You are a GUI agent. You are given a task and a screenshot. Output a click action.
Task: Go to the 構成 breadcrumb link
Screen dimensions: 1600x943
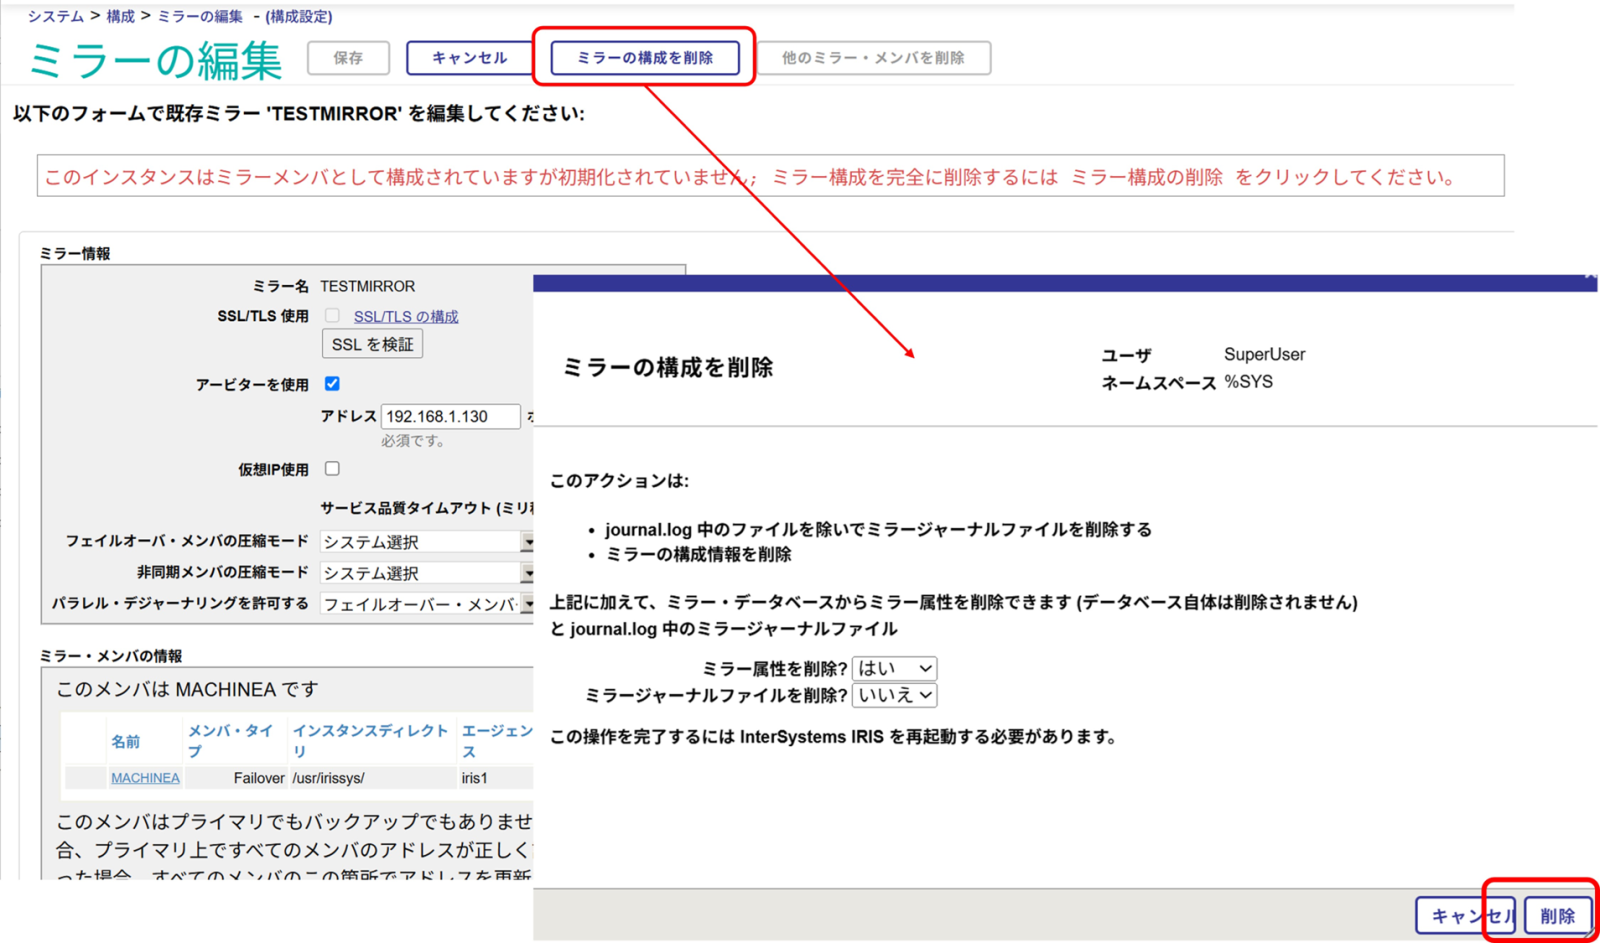point(120,16)
